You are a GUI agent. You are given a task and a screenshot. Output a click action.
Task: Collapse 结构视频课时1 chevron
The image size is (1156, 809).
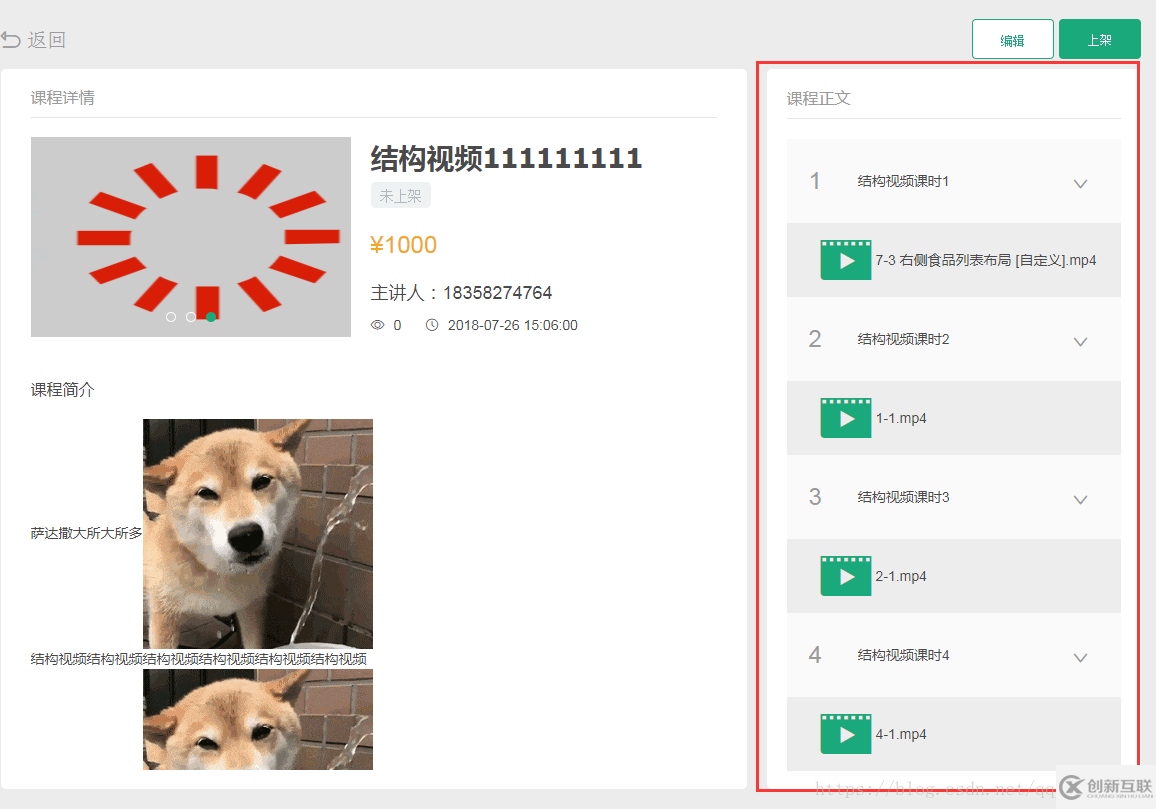pos(1080,184)
